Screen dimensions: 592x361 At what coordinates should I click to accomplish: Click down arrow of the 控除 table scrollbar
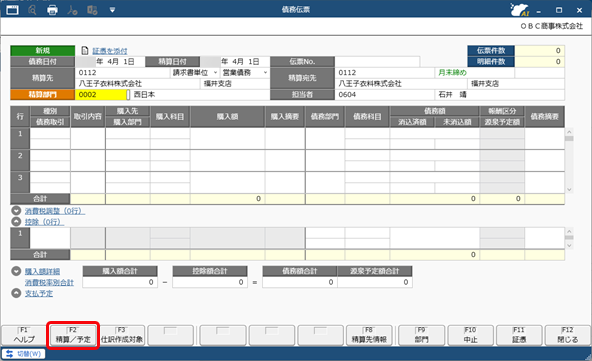pyautogui.click(x=569, y=245)
